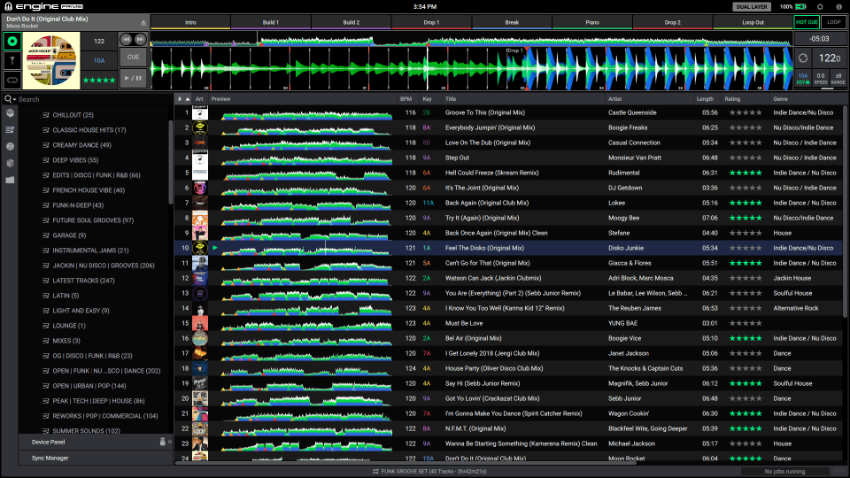The height and width of the screenshot is (478, 850).
Task: Skip to next track in the deck
Action: pos(140,40)
